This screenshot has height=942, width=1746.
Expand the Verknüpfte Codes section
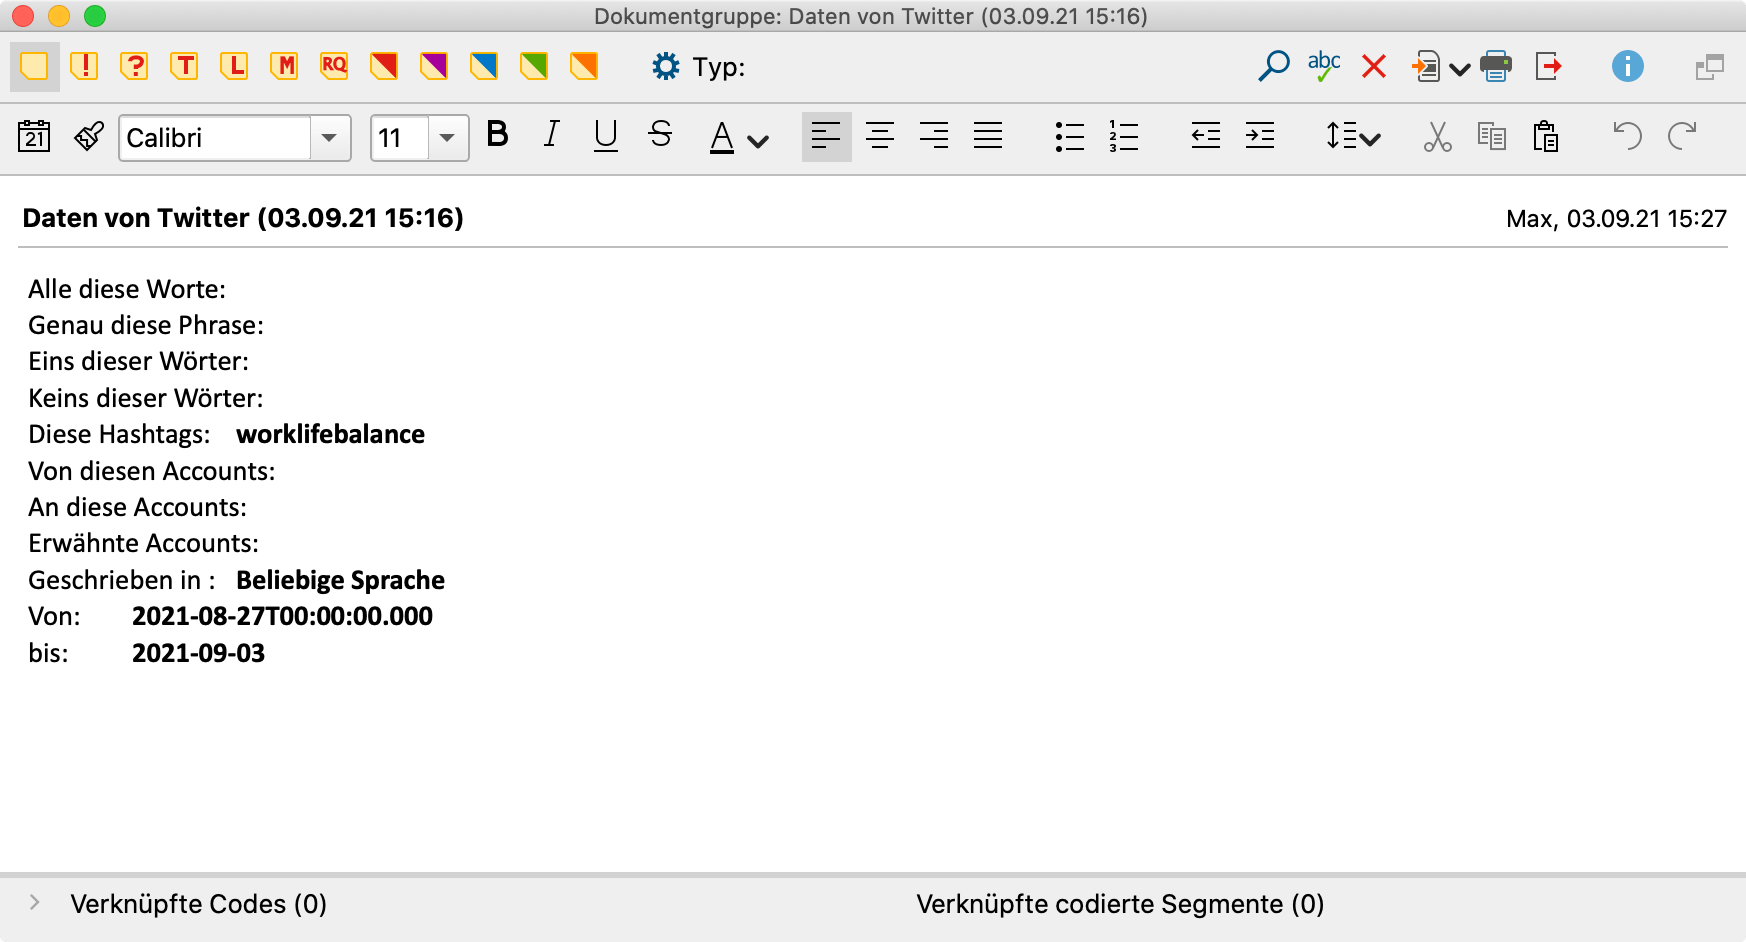(x=35, y=902)
